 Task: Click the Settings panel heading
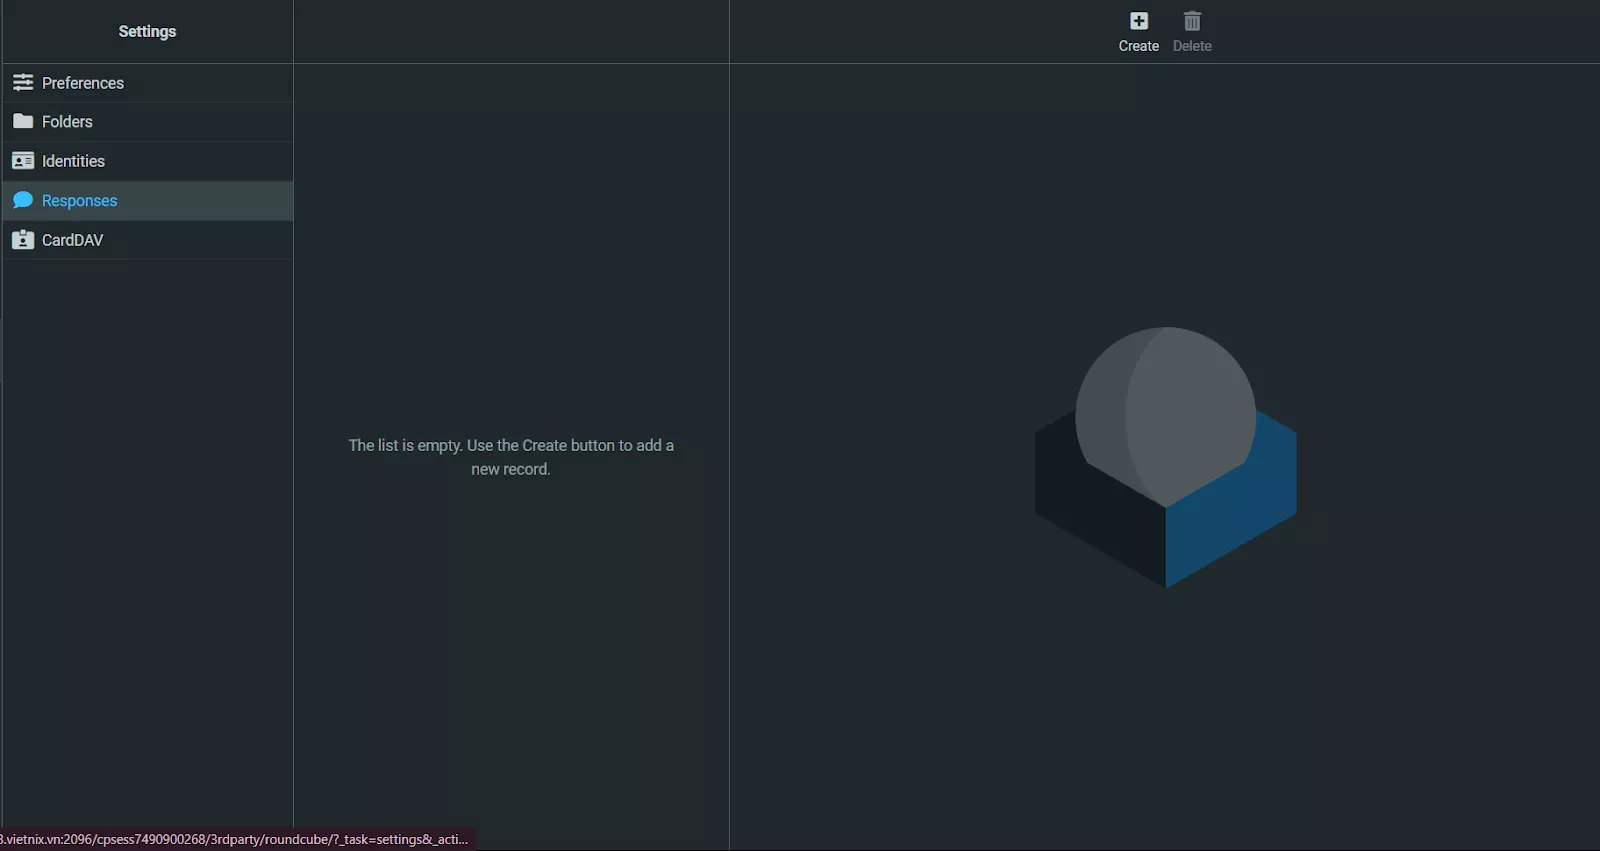(x=147, y=31)
